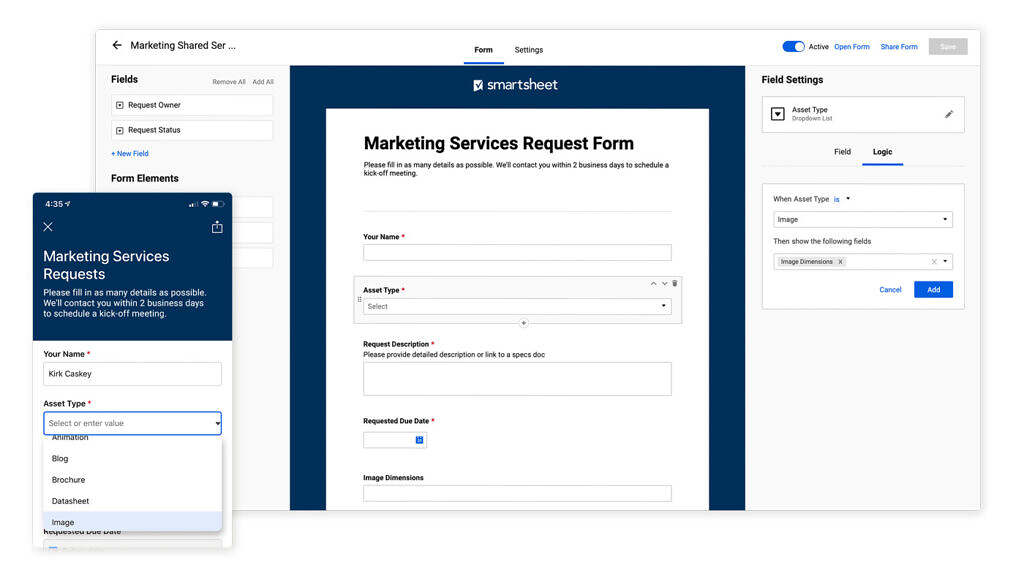Image resolution: width=1024 pixels, height=576 pixels.
Task: Open the Asset Type Select dropdown in form
Action: (x=517, y=307)
